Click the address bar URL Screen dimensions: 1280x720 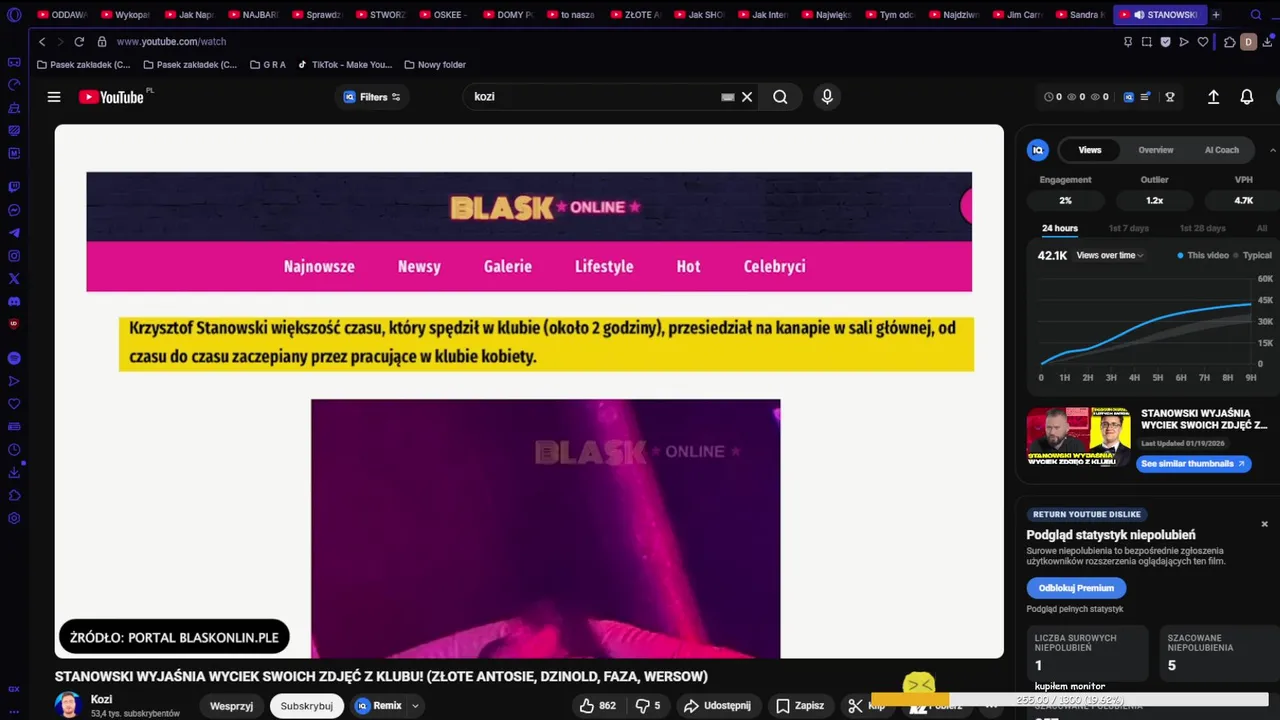pos(171,42)
